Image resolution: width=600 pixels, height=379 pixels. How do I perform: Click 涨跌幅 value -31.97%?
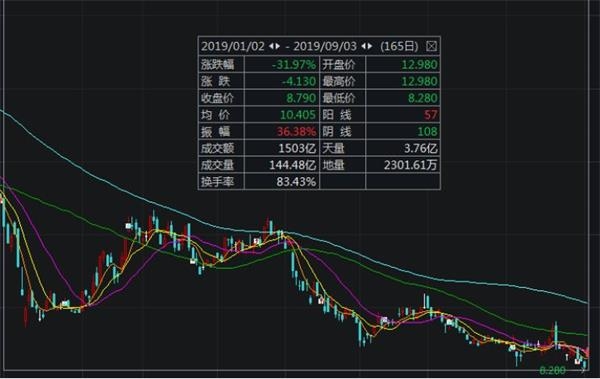point(293,64)
